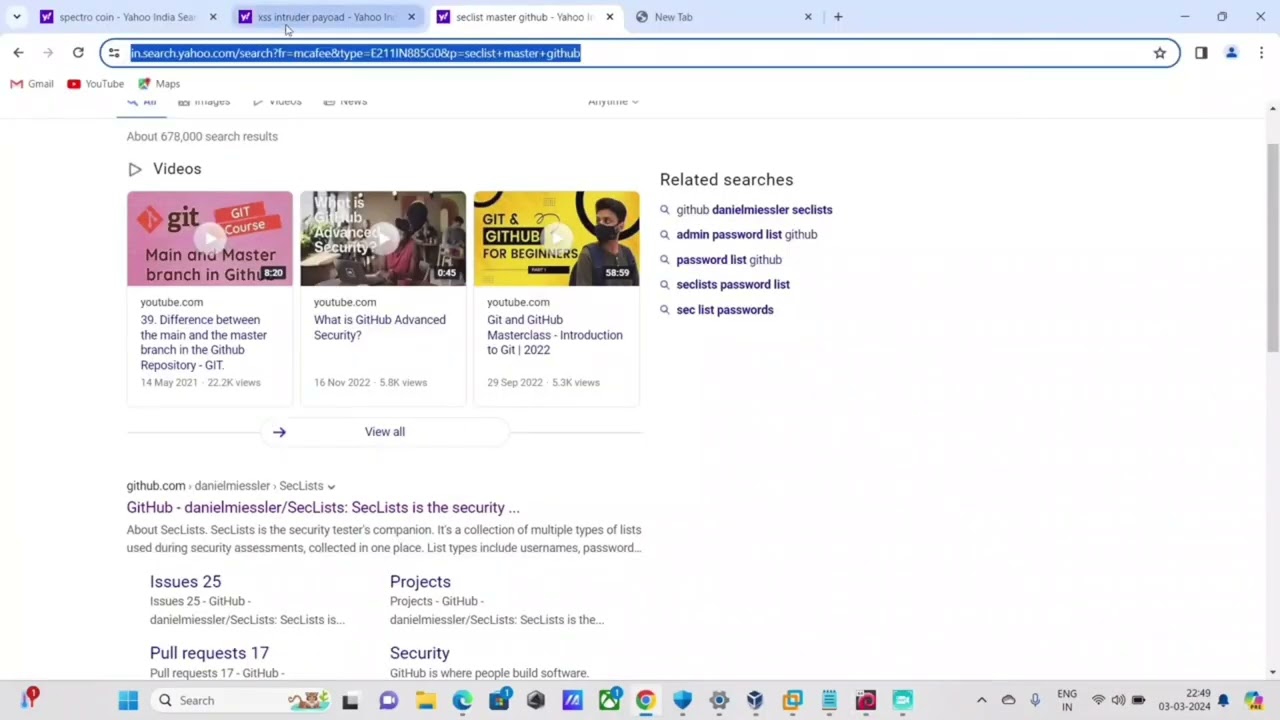
Task: Play the Git and GitHub for Beginners thumbnail
Action: tap(556, 239)
